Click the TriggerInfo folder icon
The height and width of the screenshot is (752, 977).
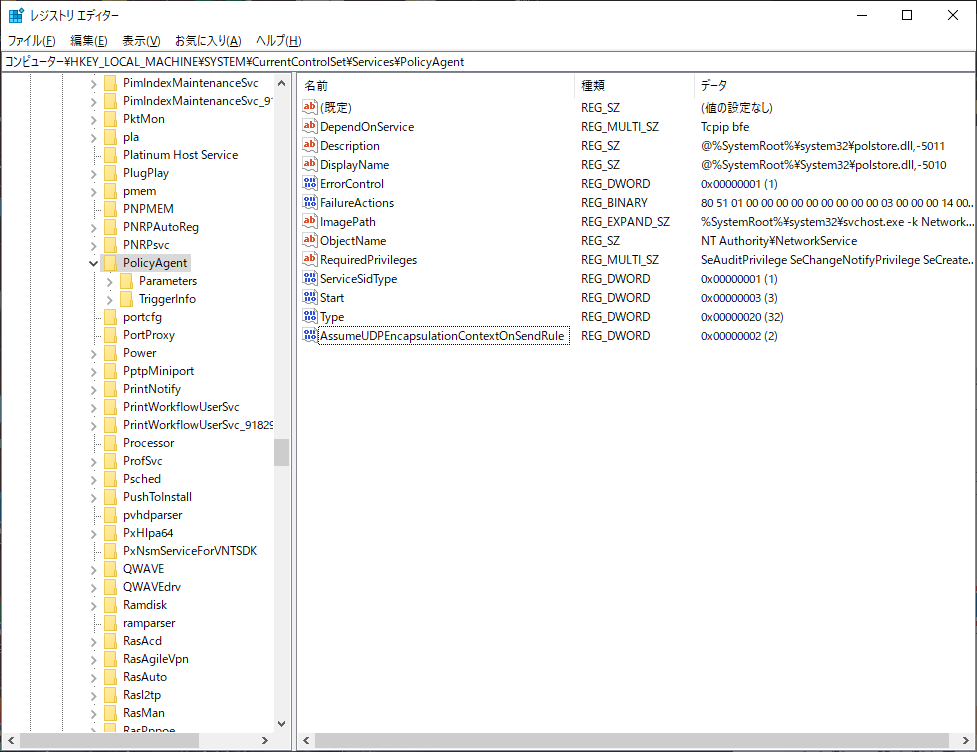pos(126,298)
